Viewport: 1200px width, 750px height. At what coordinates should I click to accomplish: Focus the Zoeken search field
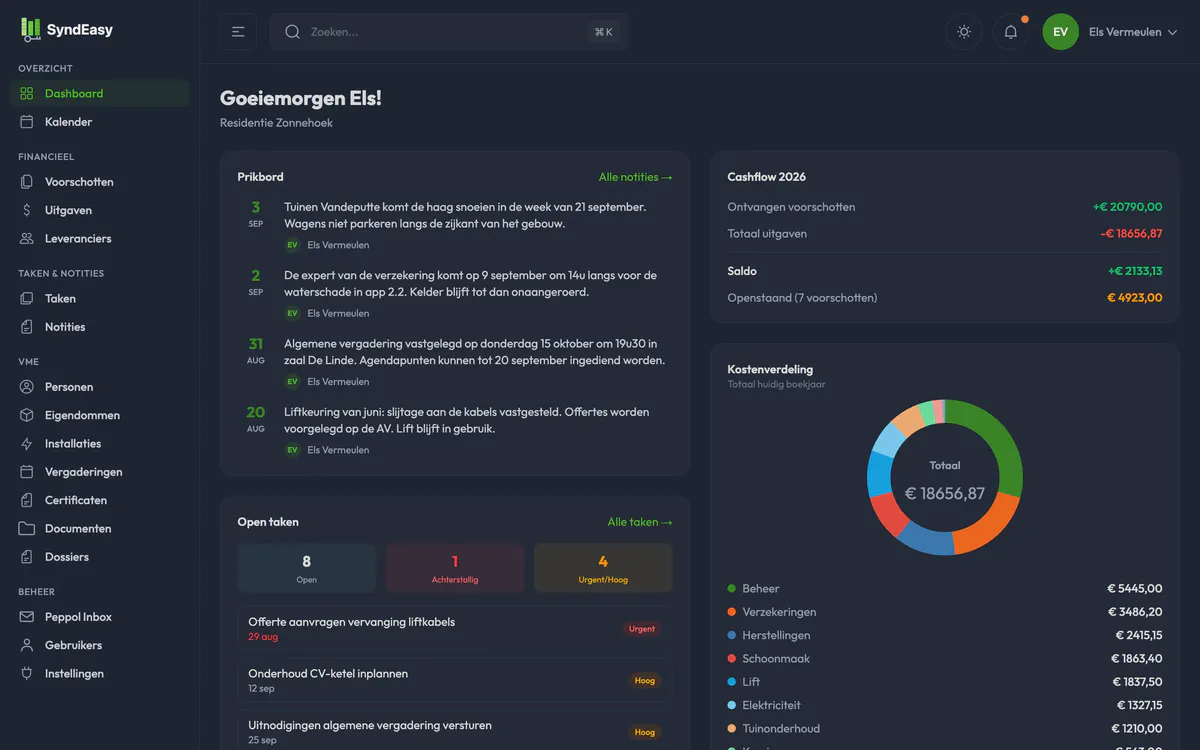[449, 32]
